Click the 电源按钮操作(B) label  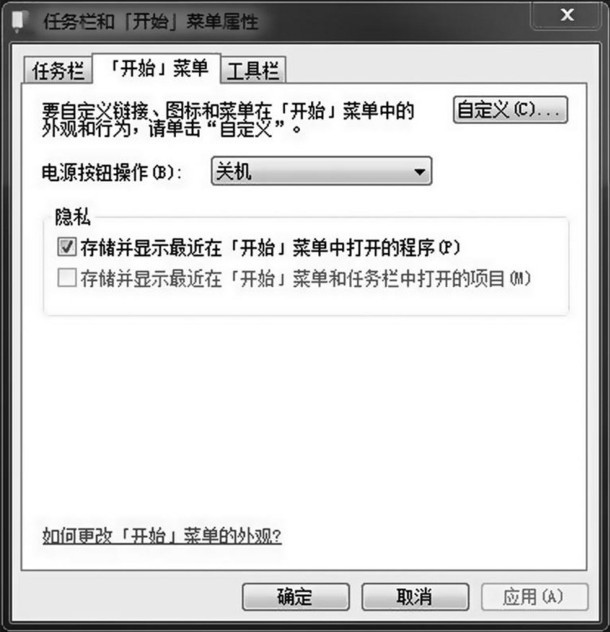coord(112,173)
